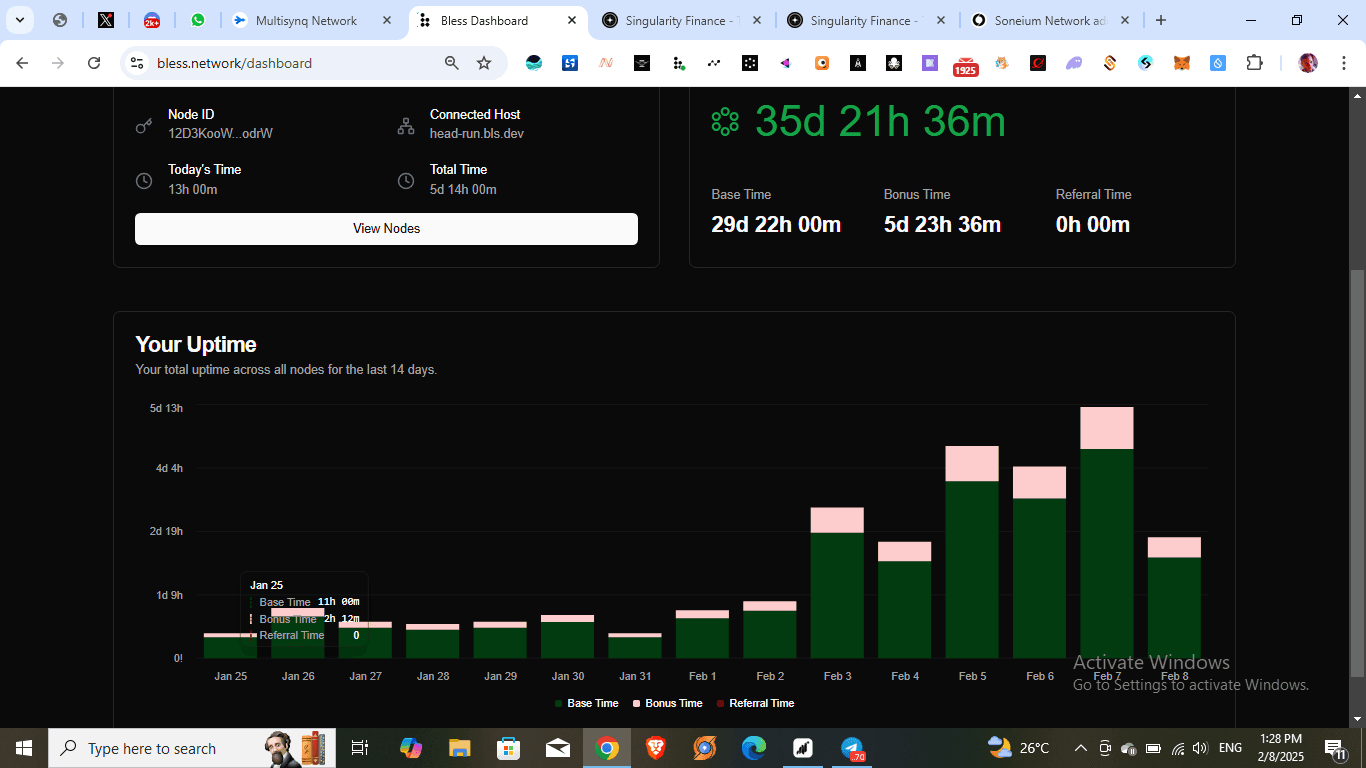This screenshot has width=1366, height=768.
Task: Toggle Base Time series in chart legend
Action: click(x=587, y=703)
